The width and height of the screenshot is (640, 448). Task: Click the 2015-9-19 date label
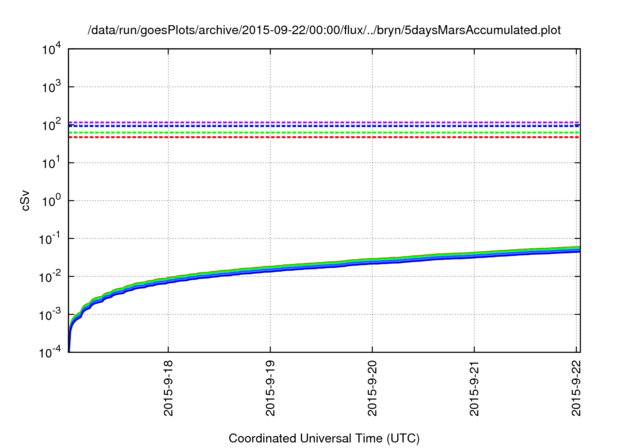(270, 388)
